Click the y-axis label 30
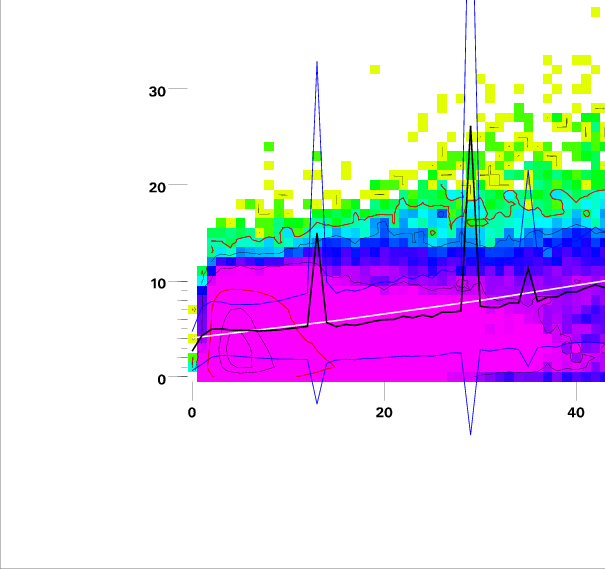605x569 pixels. (x=156, y=91)
